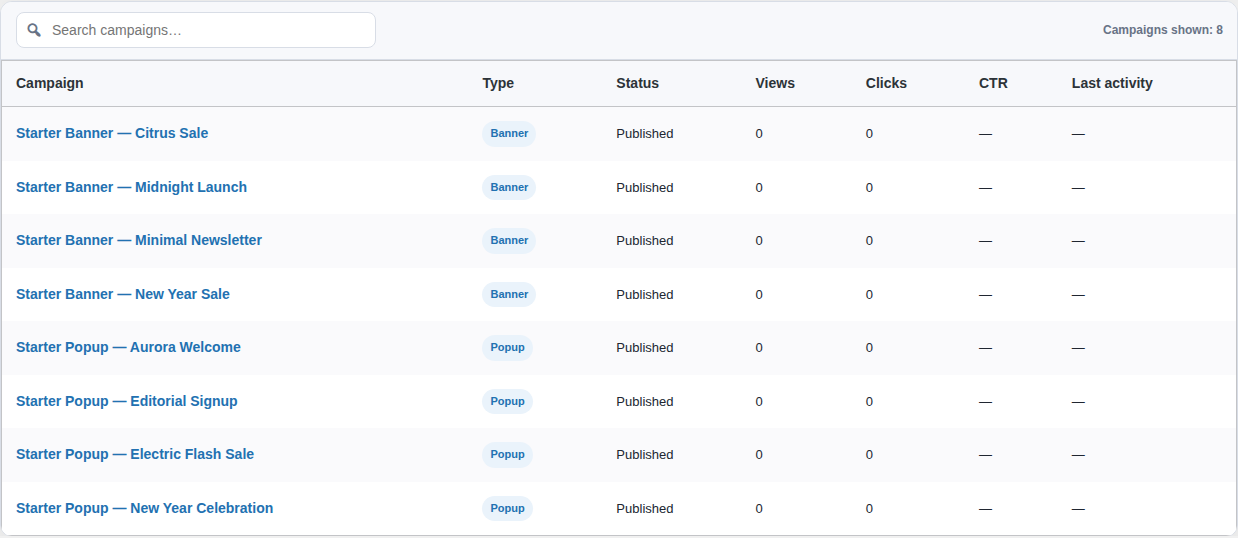
Task: Focus the Search campaigns input field
Action: 196,30
